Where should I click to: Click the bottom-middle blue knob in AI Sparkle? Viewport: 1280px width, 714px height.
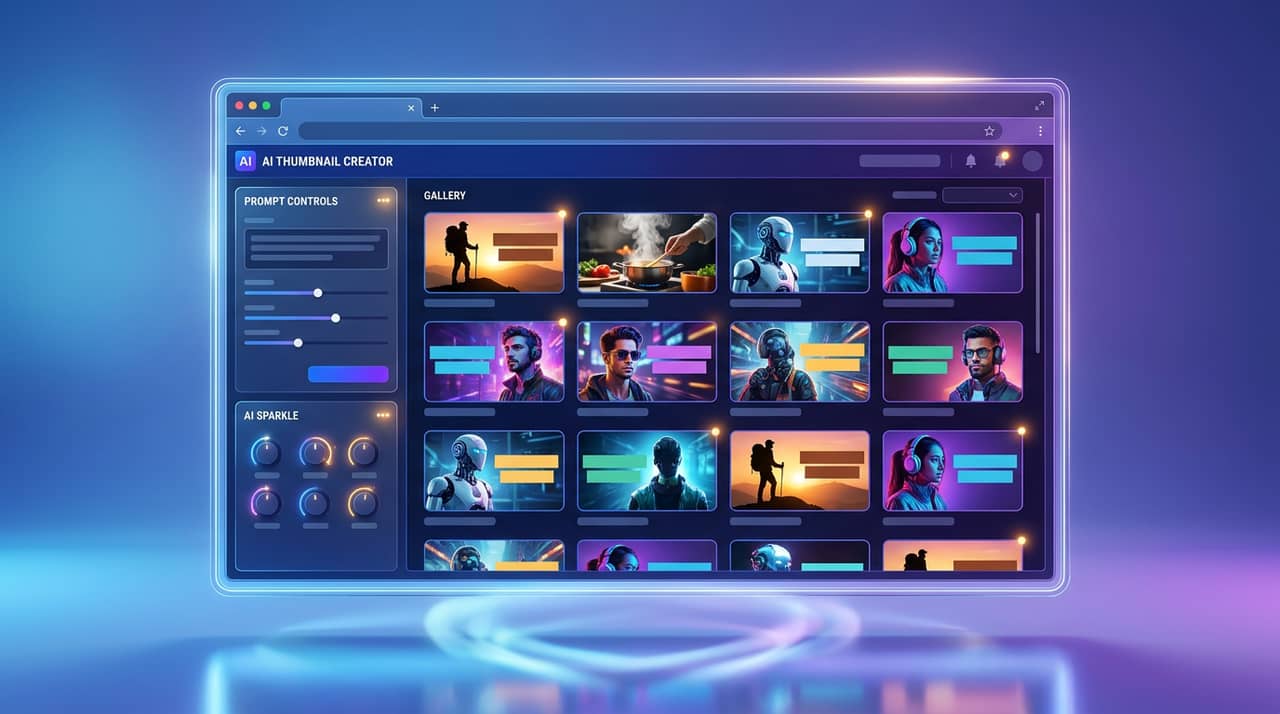(314, 501)
